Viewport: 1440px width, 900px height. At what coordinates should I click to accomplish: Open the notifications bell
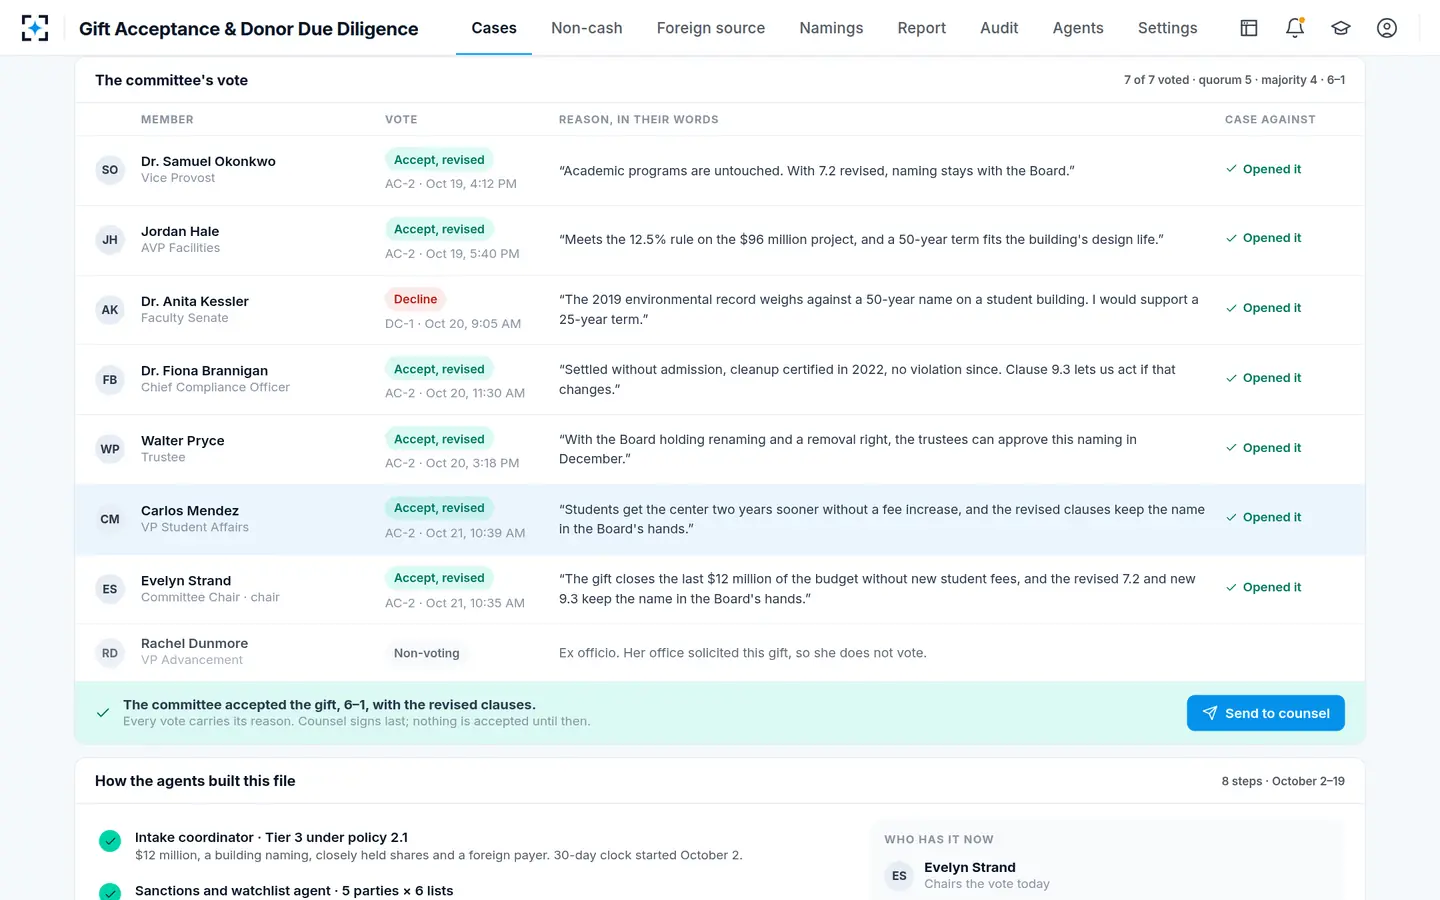1295,28
